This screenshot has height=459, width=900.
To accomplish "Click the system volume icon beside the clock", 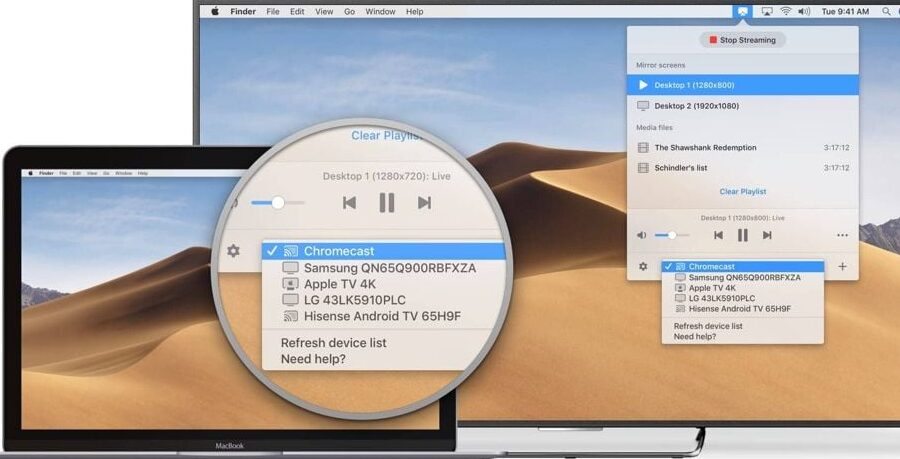I will [804, 11].
